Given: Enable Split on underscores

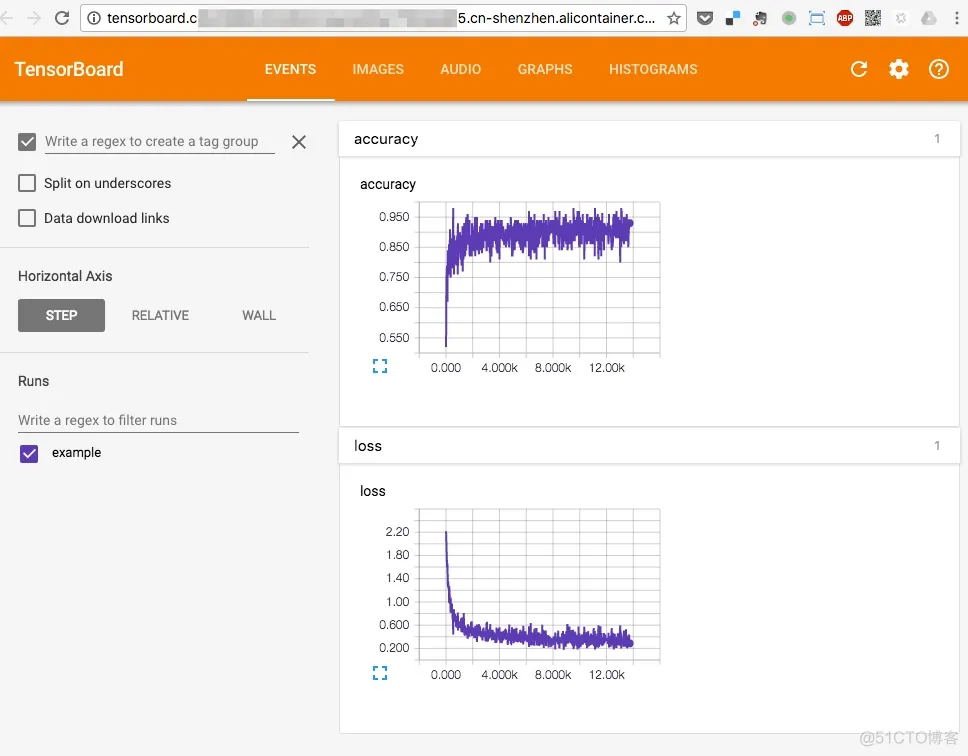Looking at the screenshot, I should coord(27,183).
